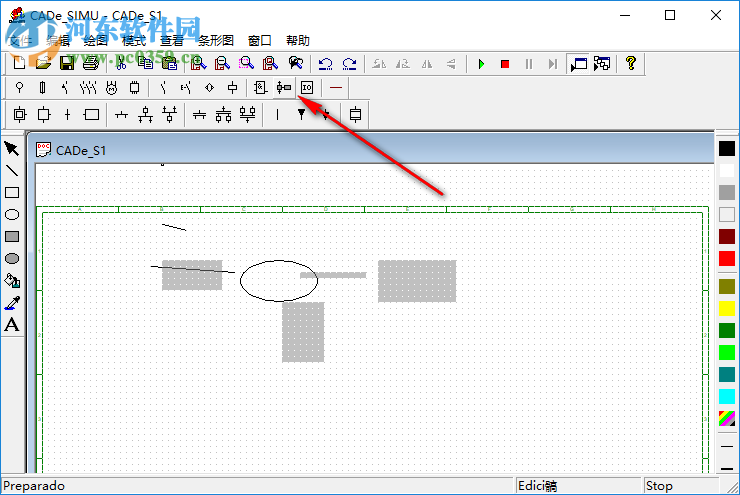Open the 编辑 menu
Viewport: 740px width, 495px height.
pos(59,41)
